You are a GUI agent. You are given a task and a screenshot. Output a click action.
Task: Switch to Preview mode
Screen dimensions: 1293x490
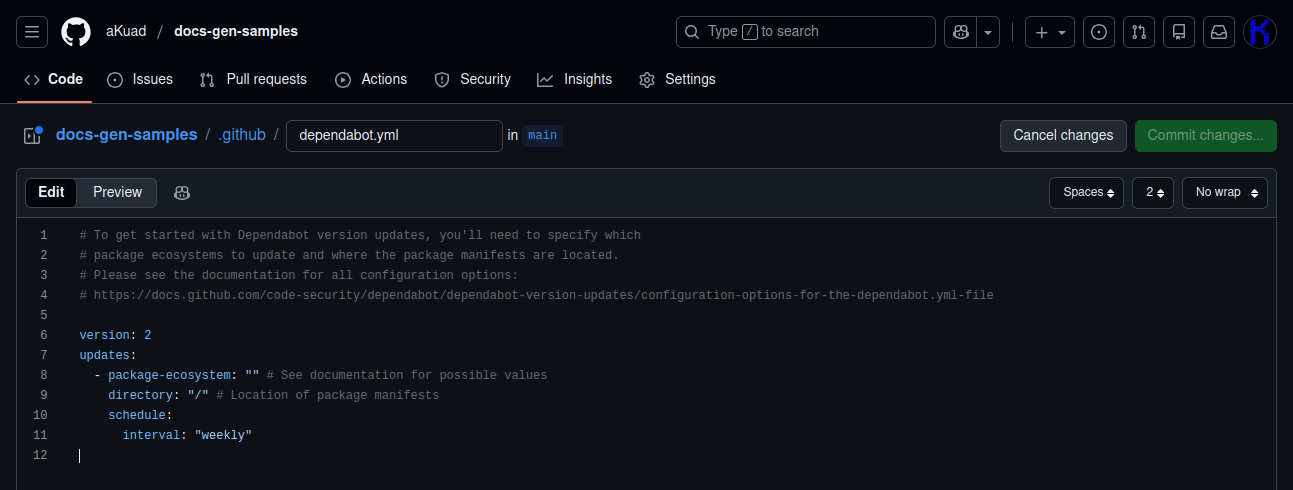click(118, 192)
